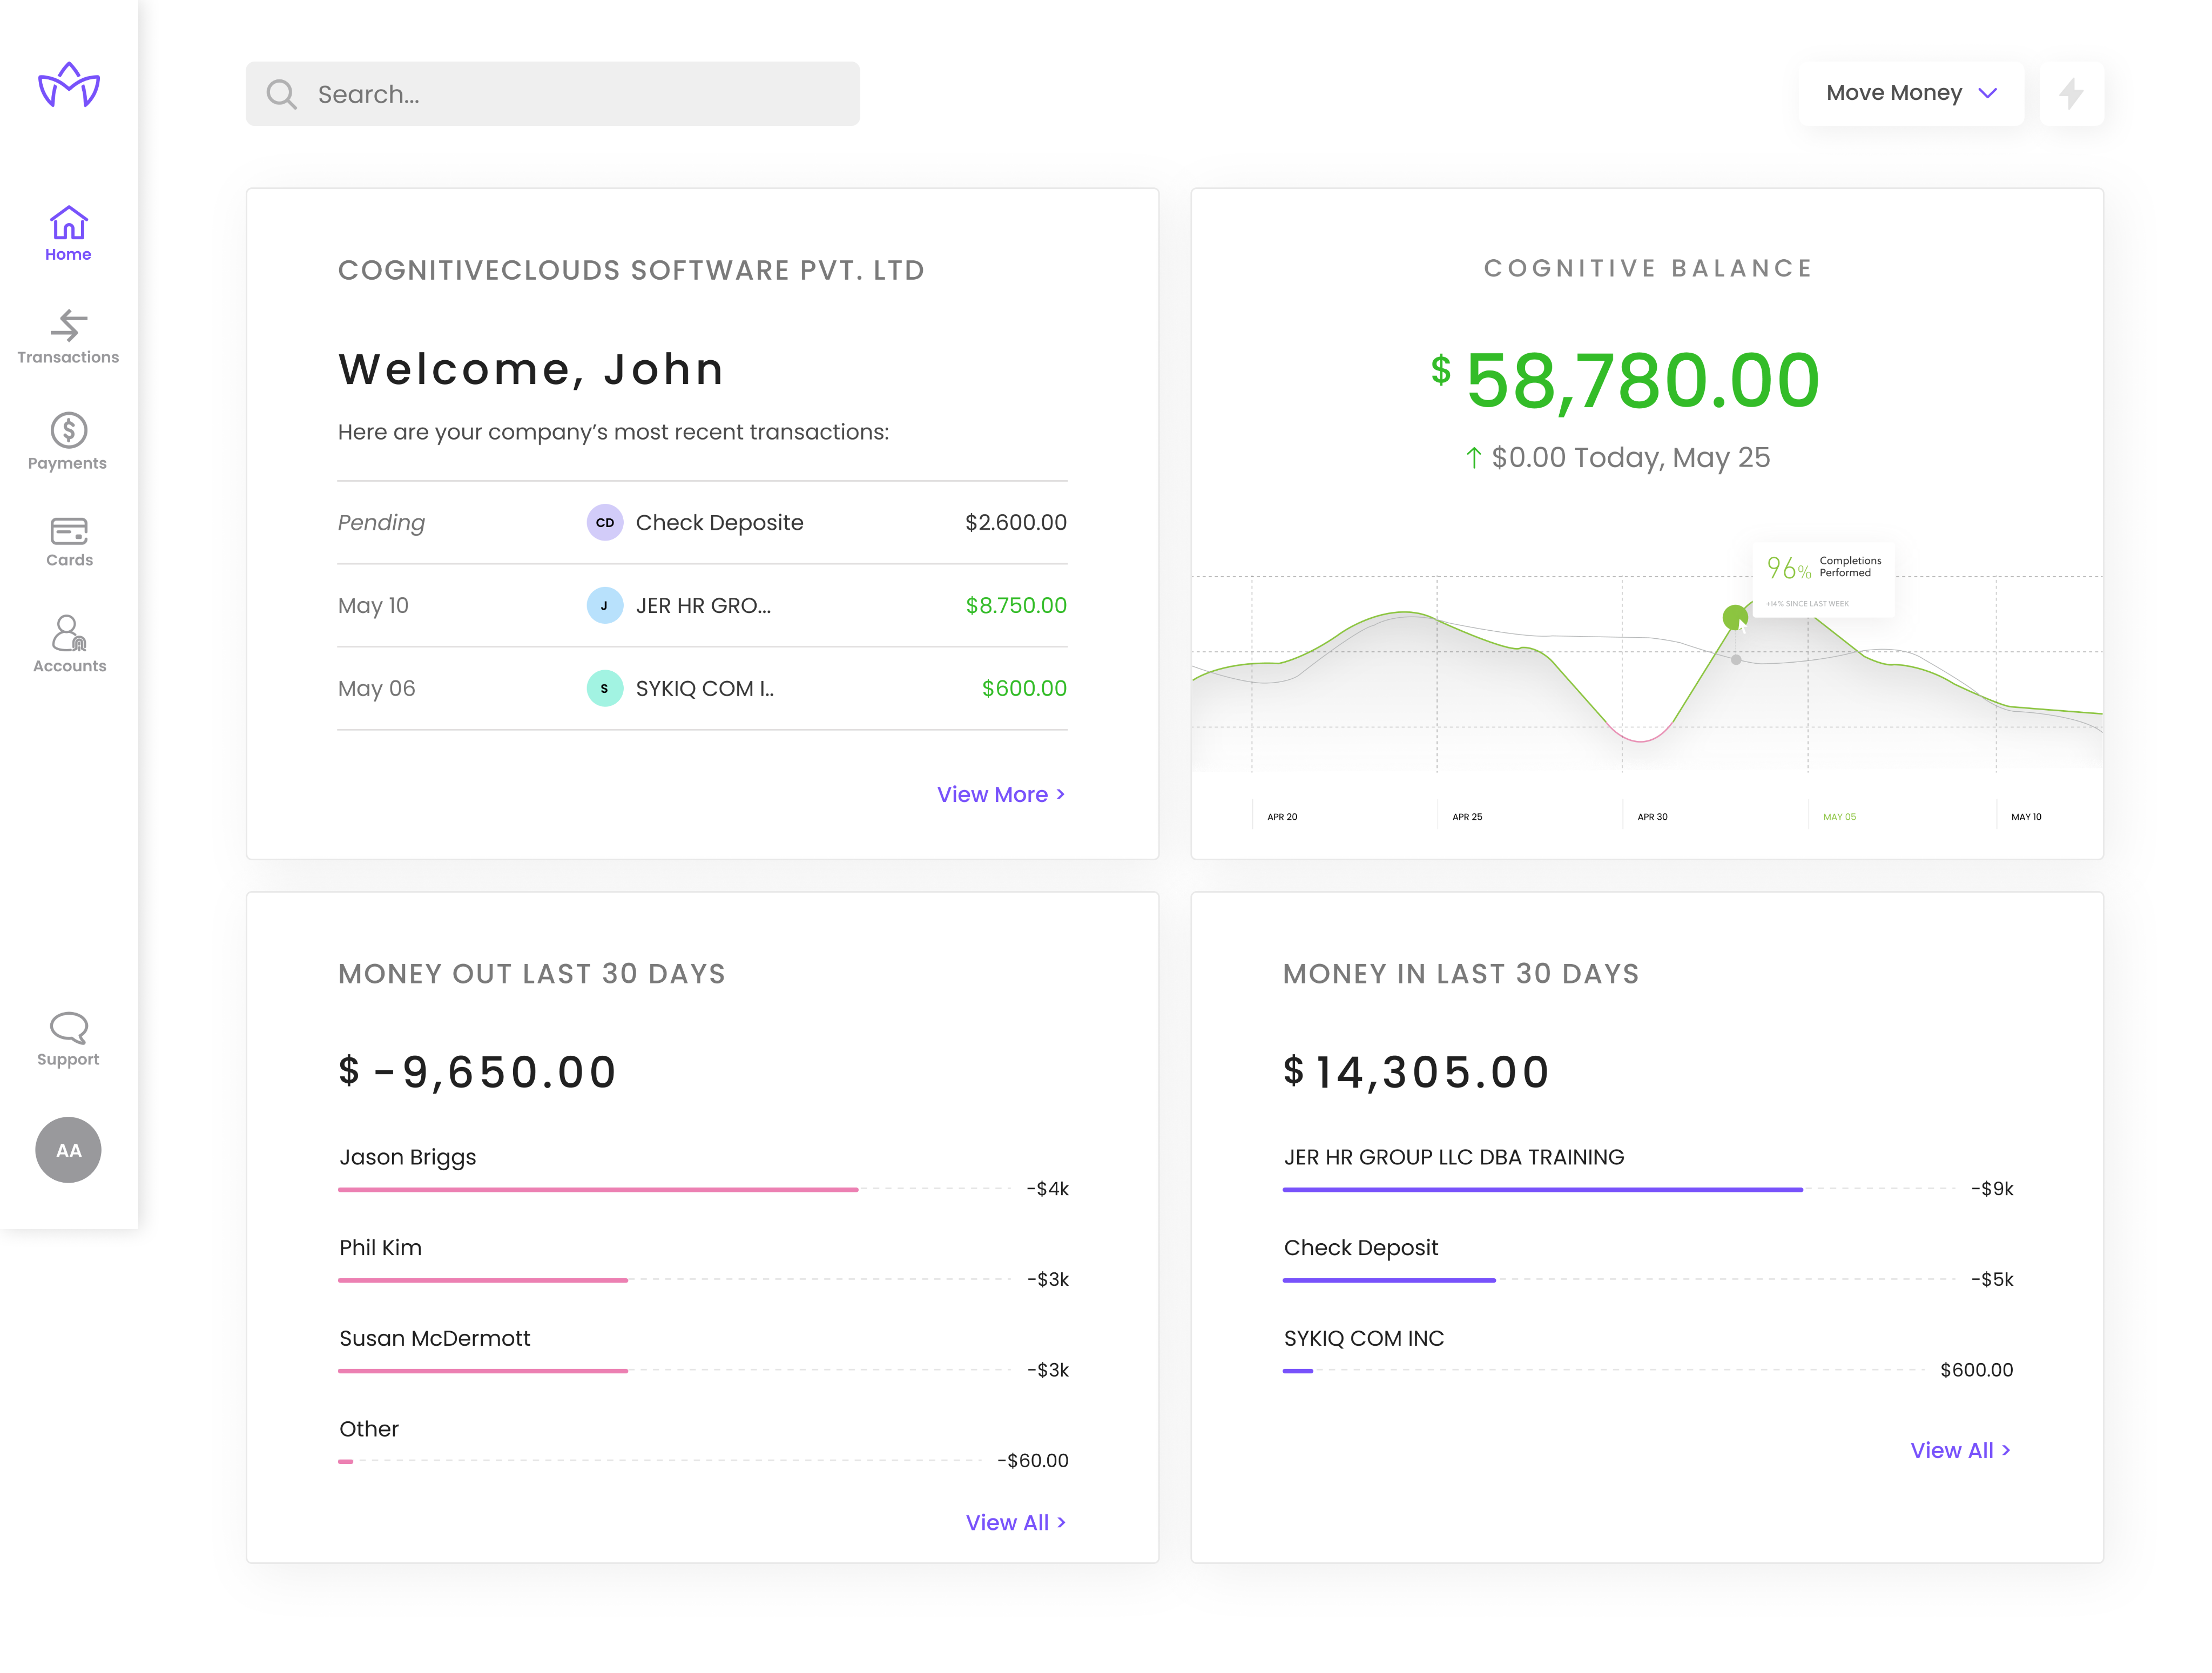
Task: Click View More in recent transactions
Action: [1000, 794]
